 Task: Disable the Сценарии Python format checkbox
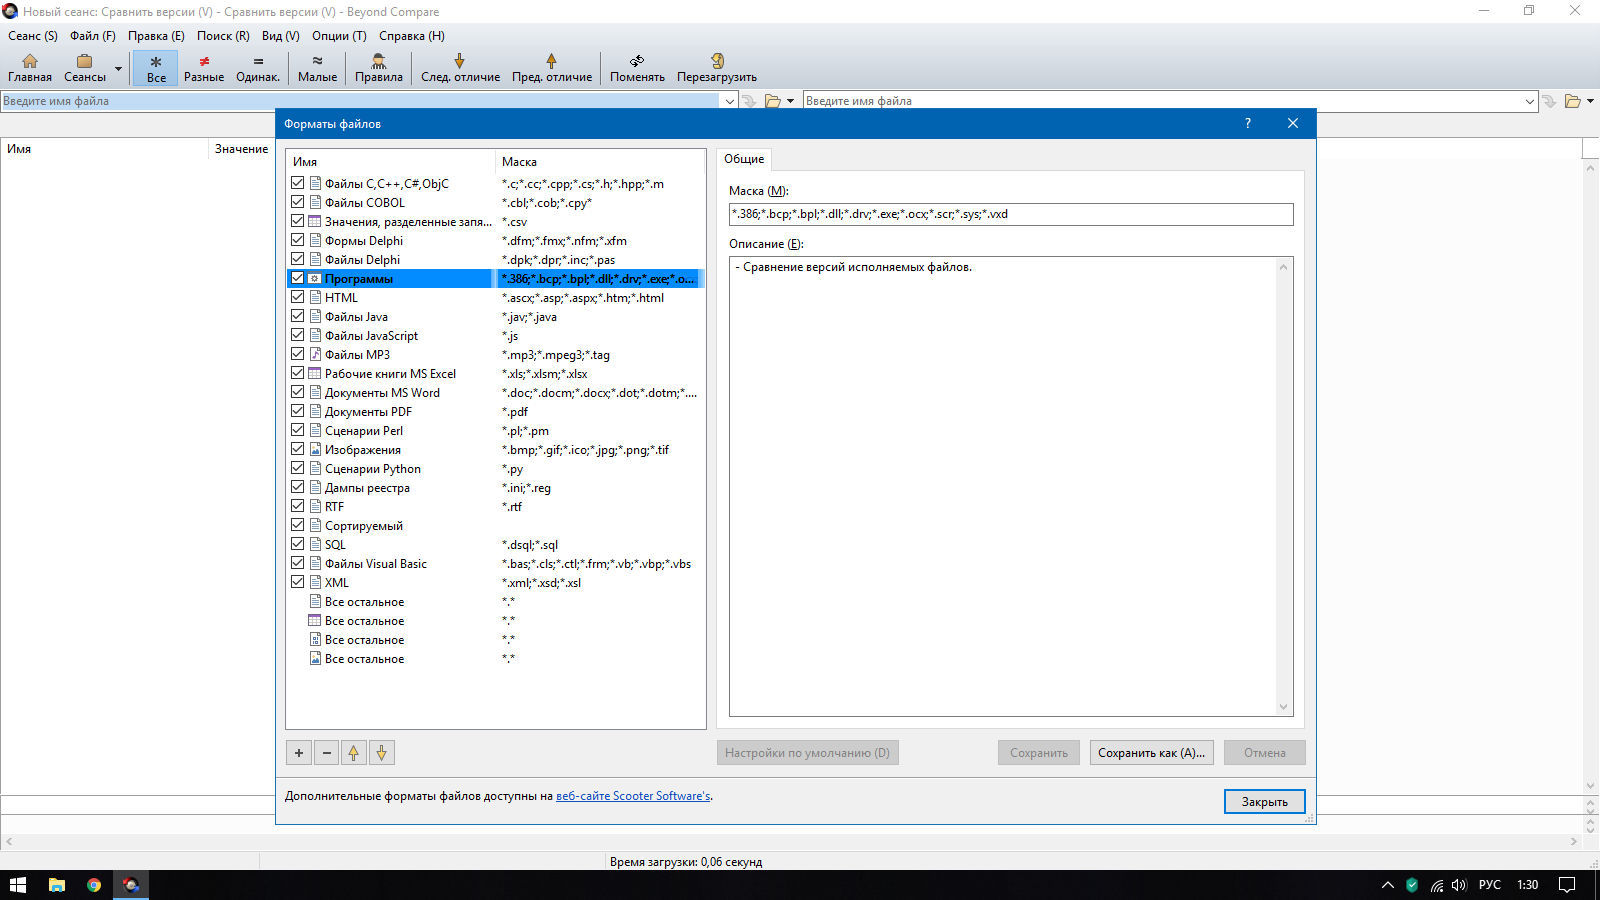(298, 468)
